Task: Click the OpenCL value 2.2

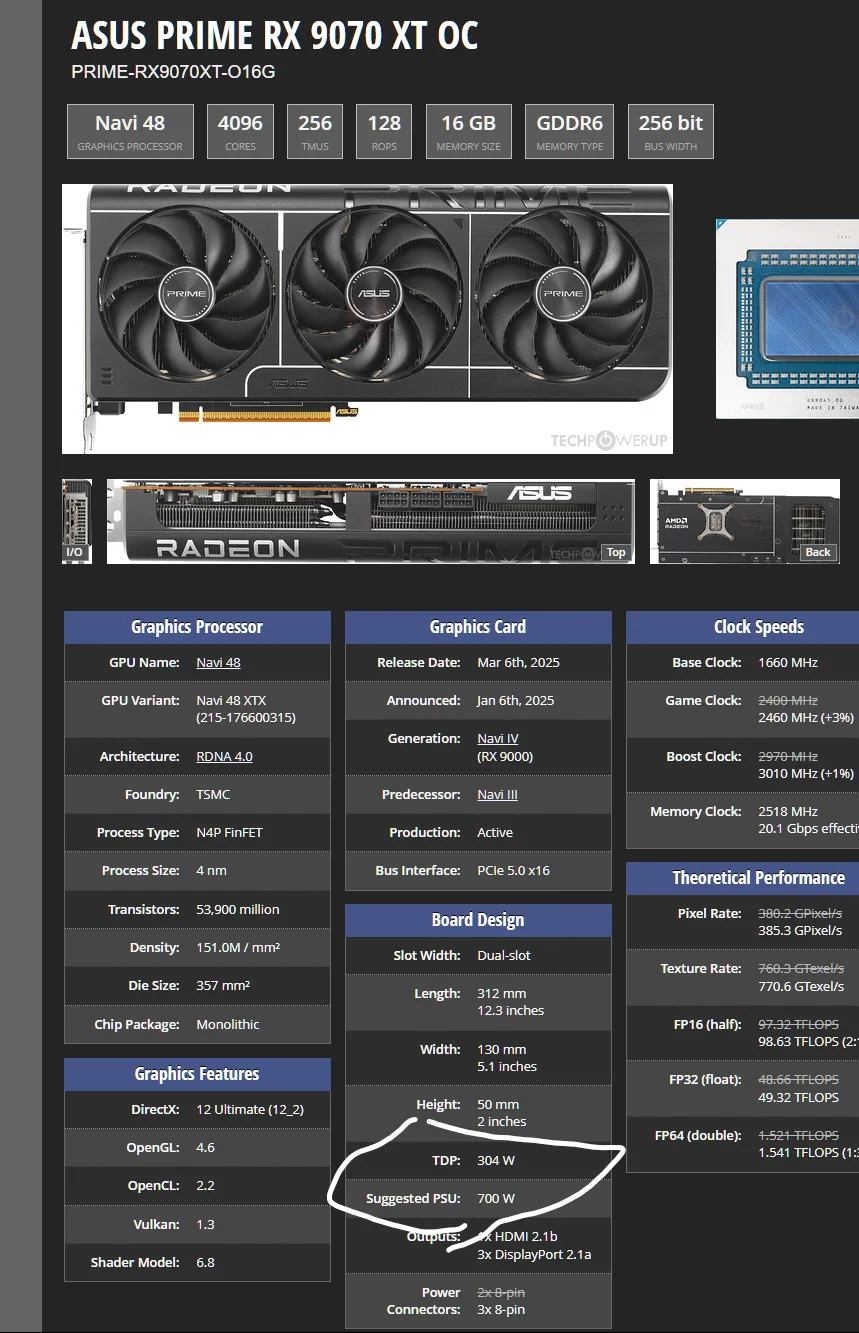Action: (205, 1185)
